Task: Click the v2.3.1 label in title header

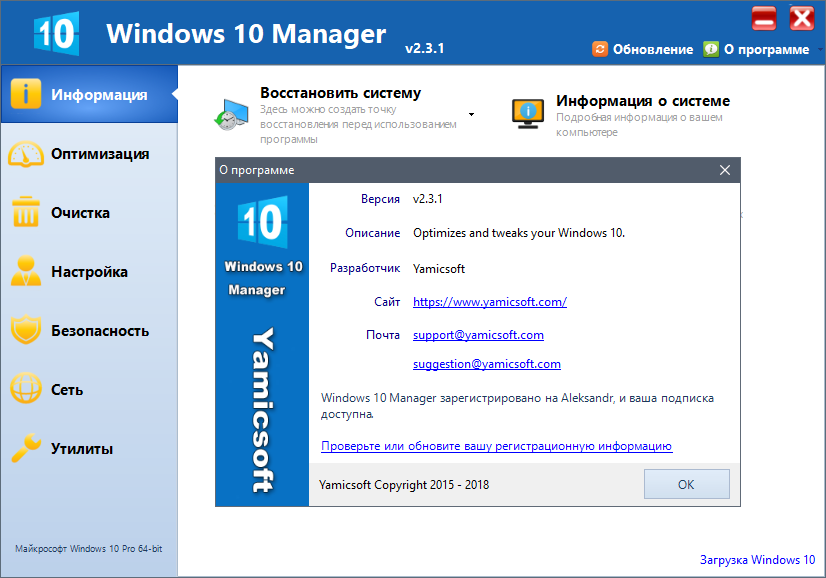Action: coord(425,48)
